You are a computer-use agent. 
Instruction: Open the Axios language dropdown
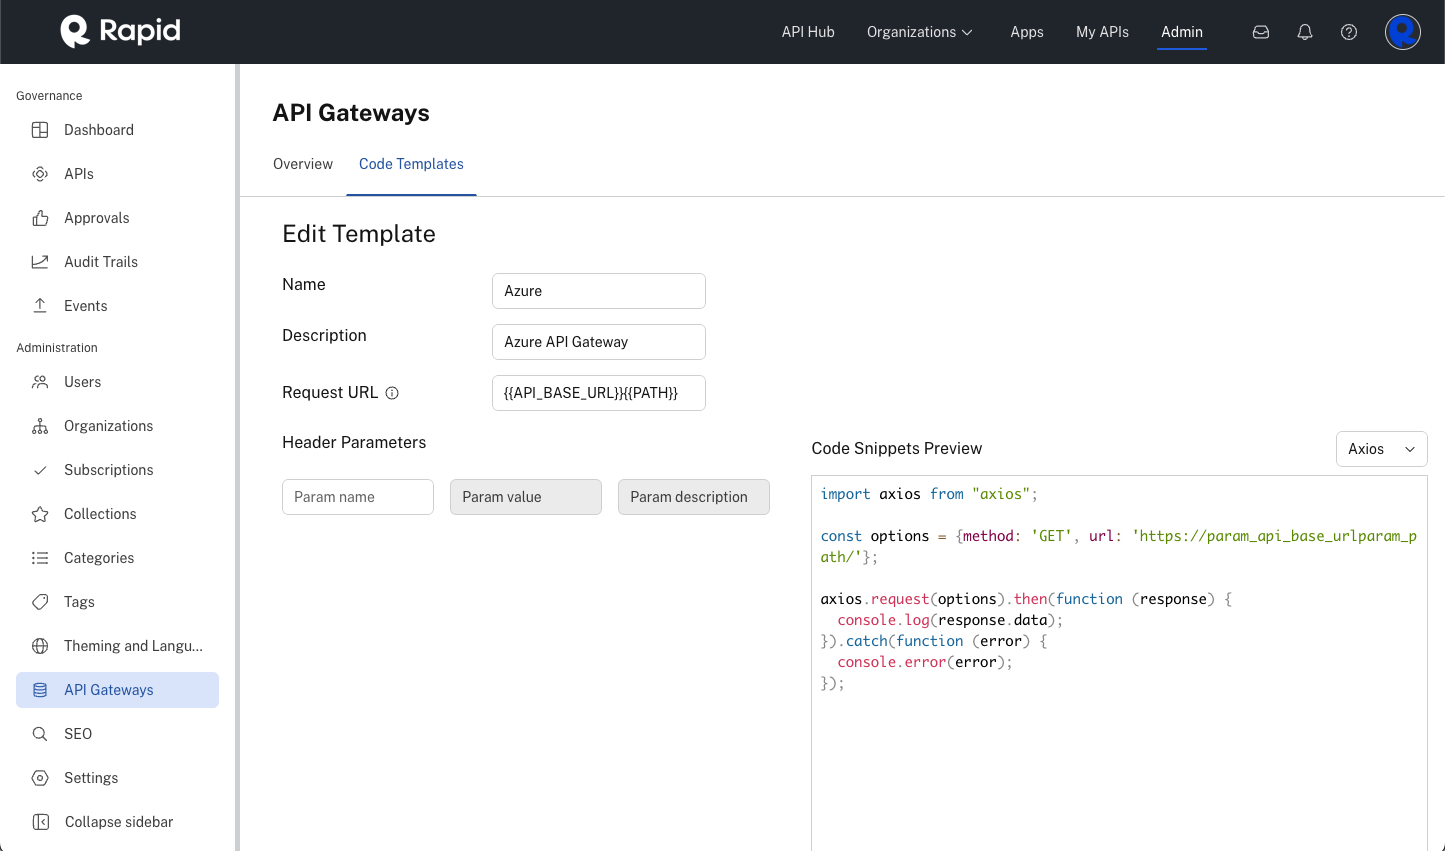pos(1381,449)
